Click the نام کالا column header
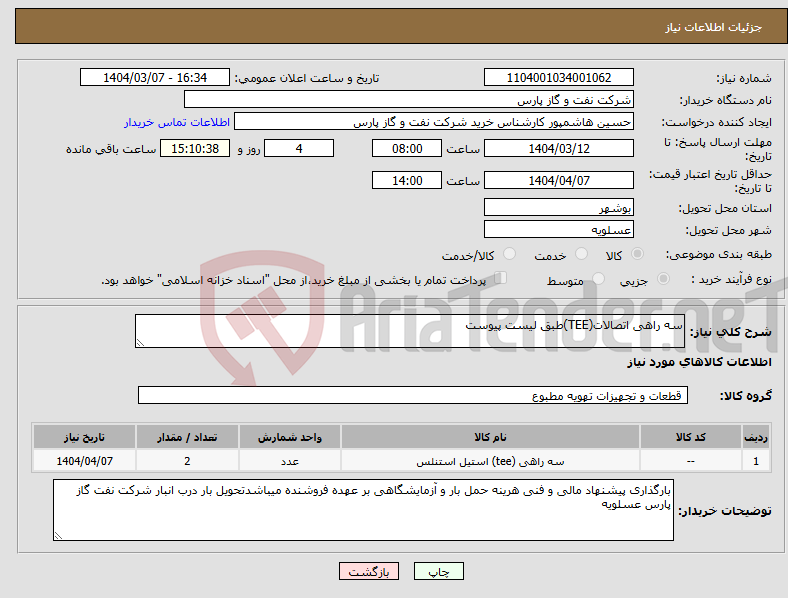The height and width of the screenshot is (598, 788). pyautogui.click(x=490, y=437)
